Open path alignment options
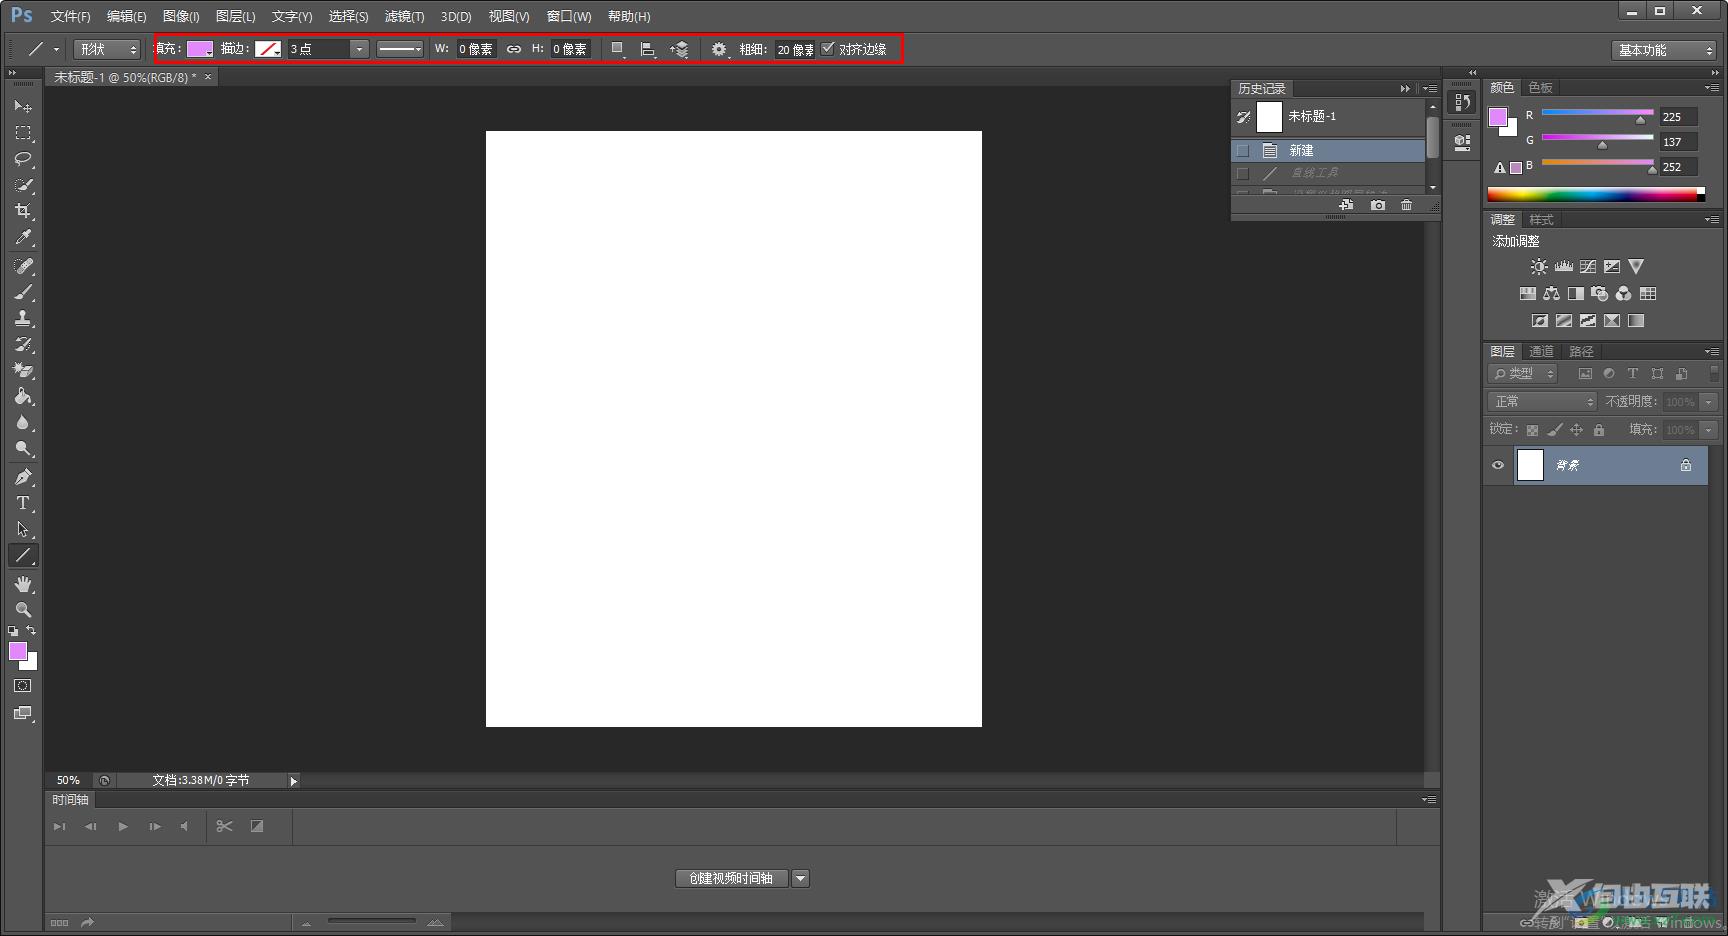 pos(648,49)
